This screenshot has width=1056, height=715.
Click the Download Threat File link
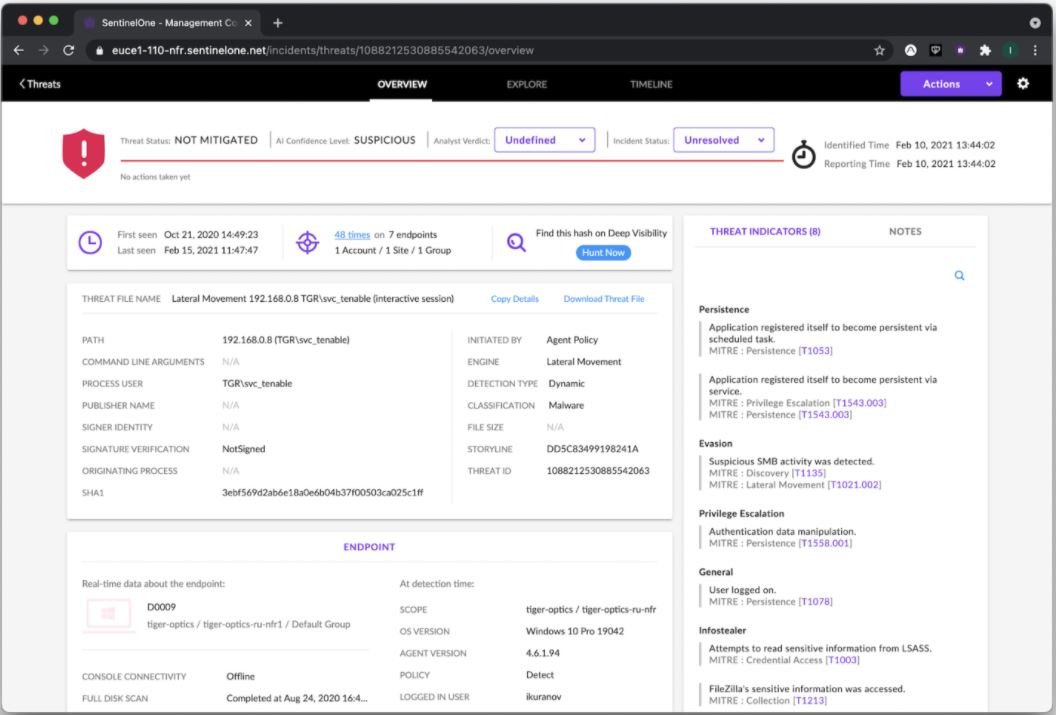pos(604,299)
